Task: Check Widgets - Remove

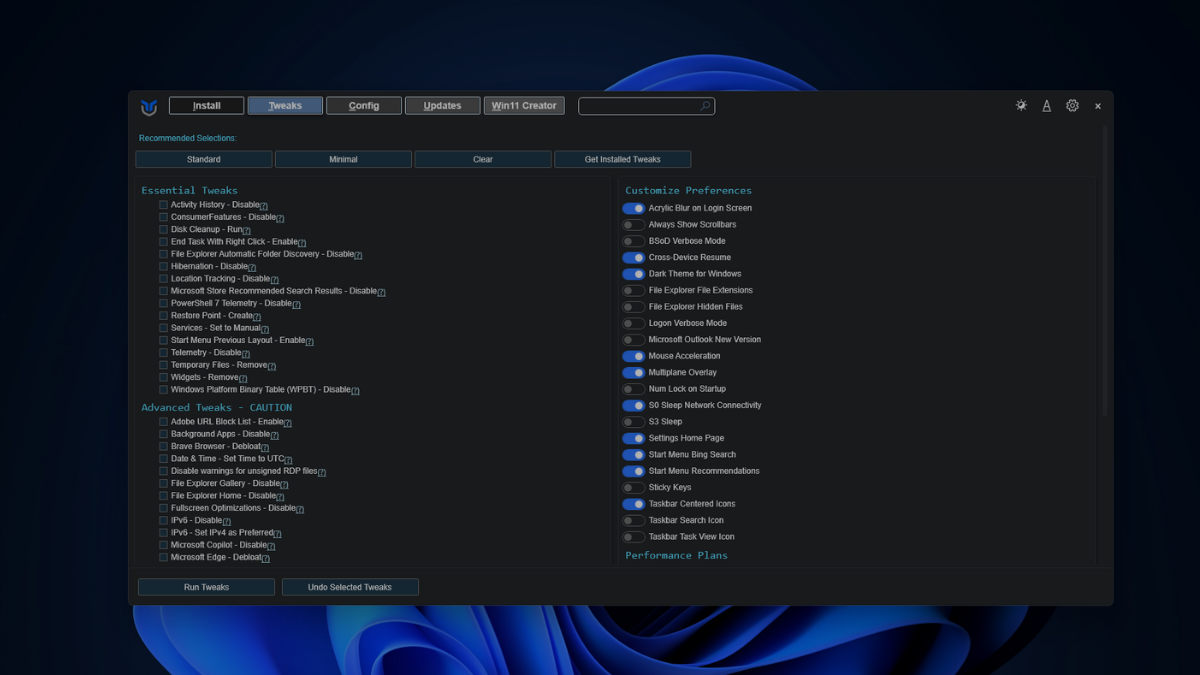Action: pos(163,377)
